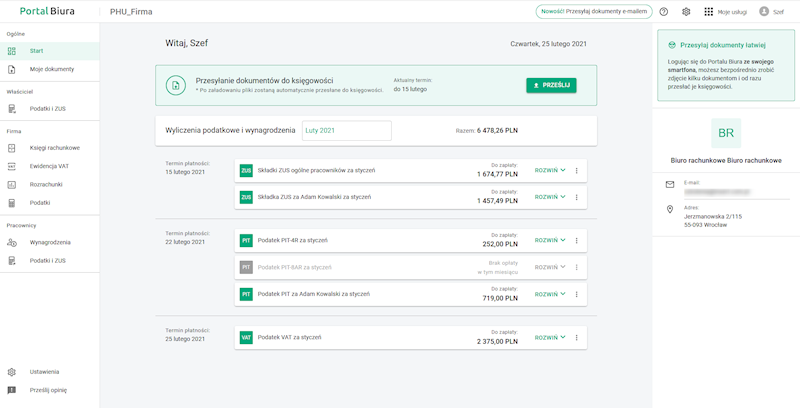Expand Składki ZUS ogólne pracowników details

click(550, 170)
